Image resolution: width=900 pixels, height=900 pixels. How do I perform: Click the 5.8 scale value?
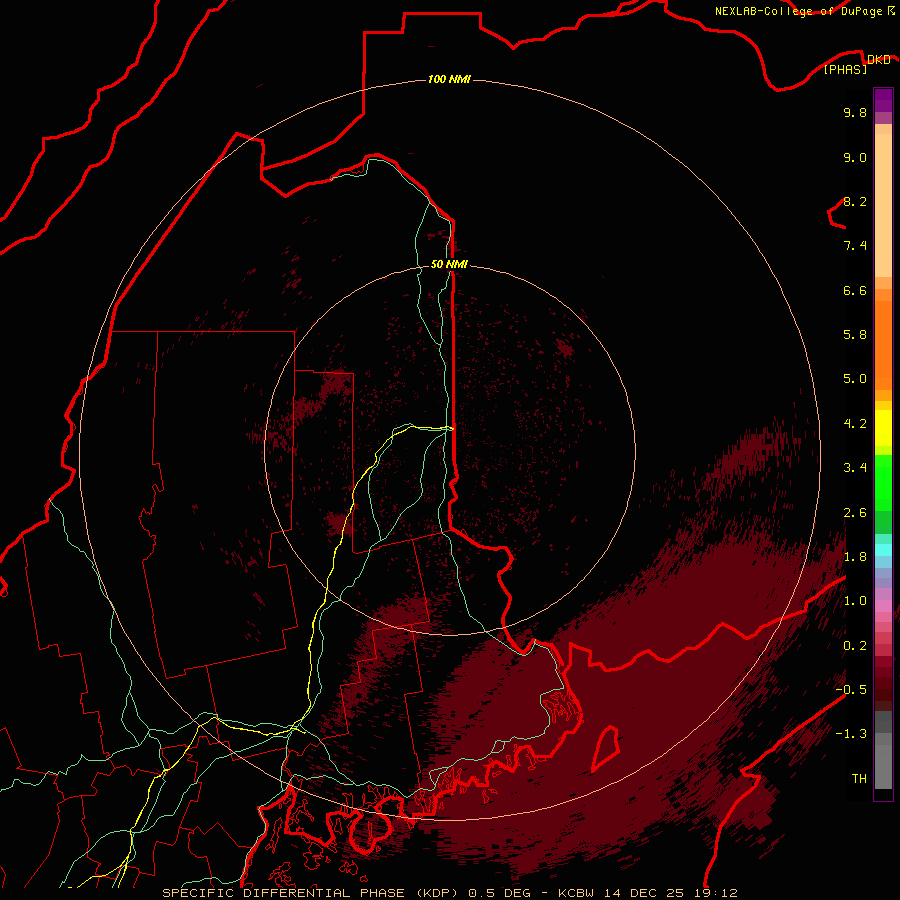click(x=855, y=335)
